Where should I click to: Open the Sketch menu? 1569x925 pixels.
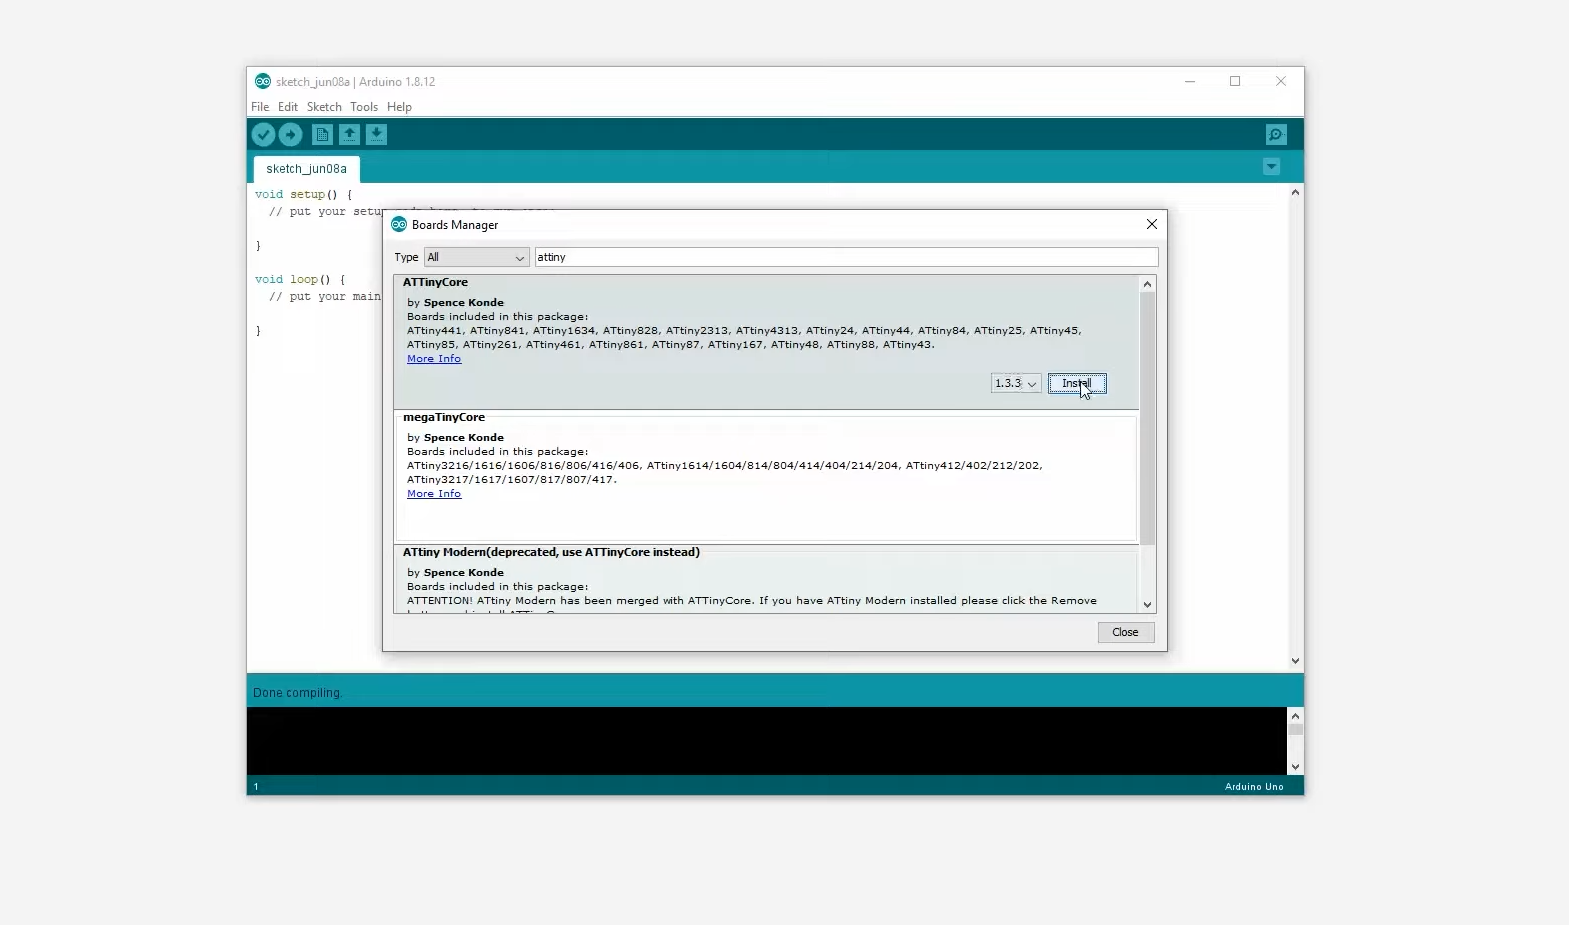click(x=324, y=107)
